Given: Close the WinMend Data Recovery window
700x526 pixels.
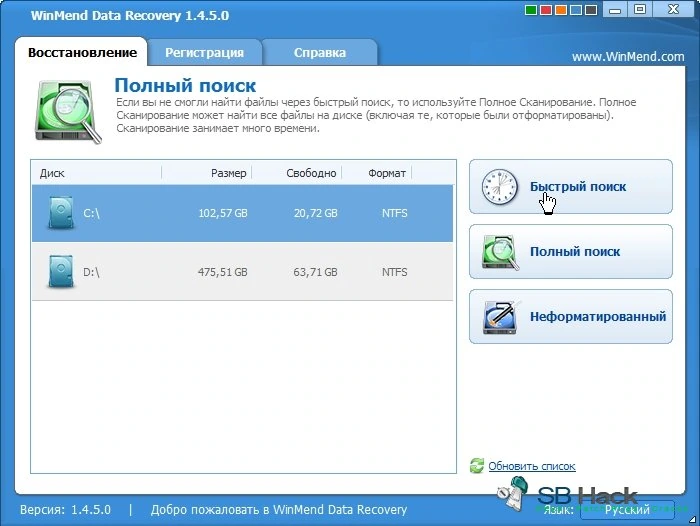Looking at the screenshot, I should (x=673, y=9).
